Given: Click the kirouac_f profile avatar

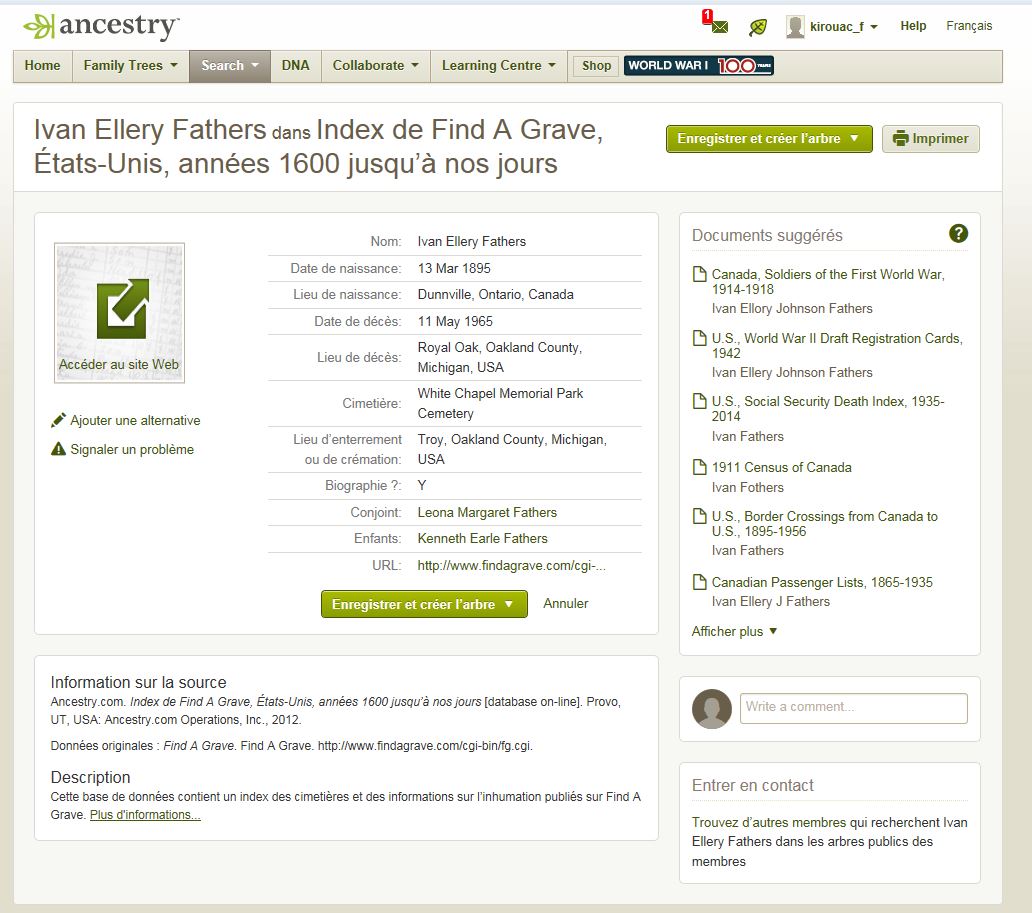Looking at the screenshot, I should coord(795,27).
